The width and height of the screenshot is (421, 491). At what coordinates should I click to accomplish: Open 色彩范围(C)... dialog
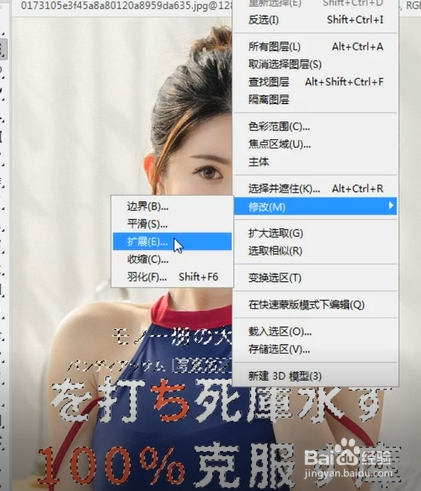tap(315, 127)
